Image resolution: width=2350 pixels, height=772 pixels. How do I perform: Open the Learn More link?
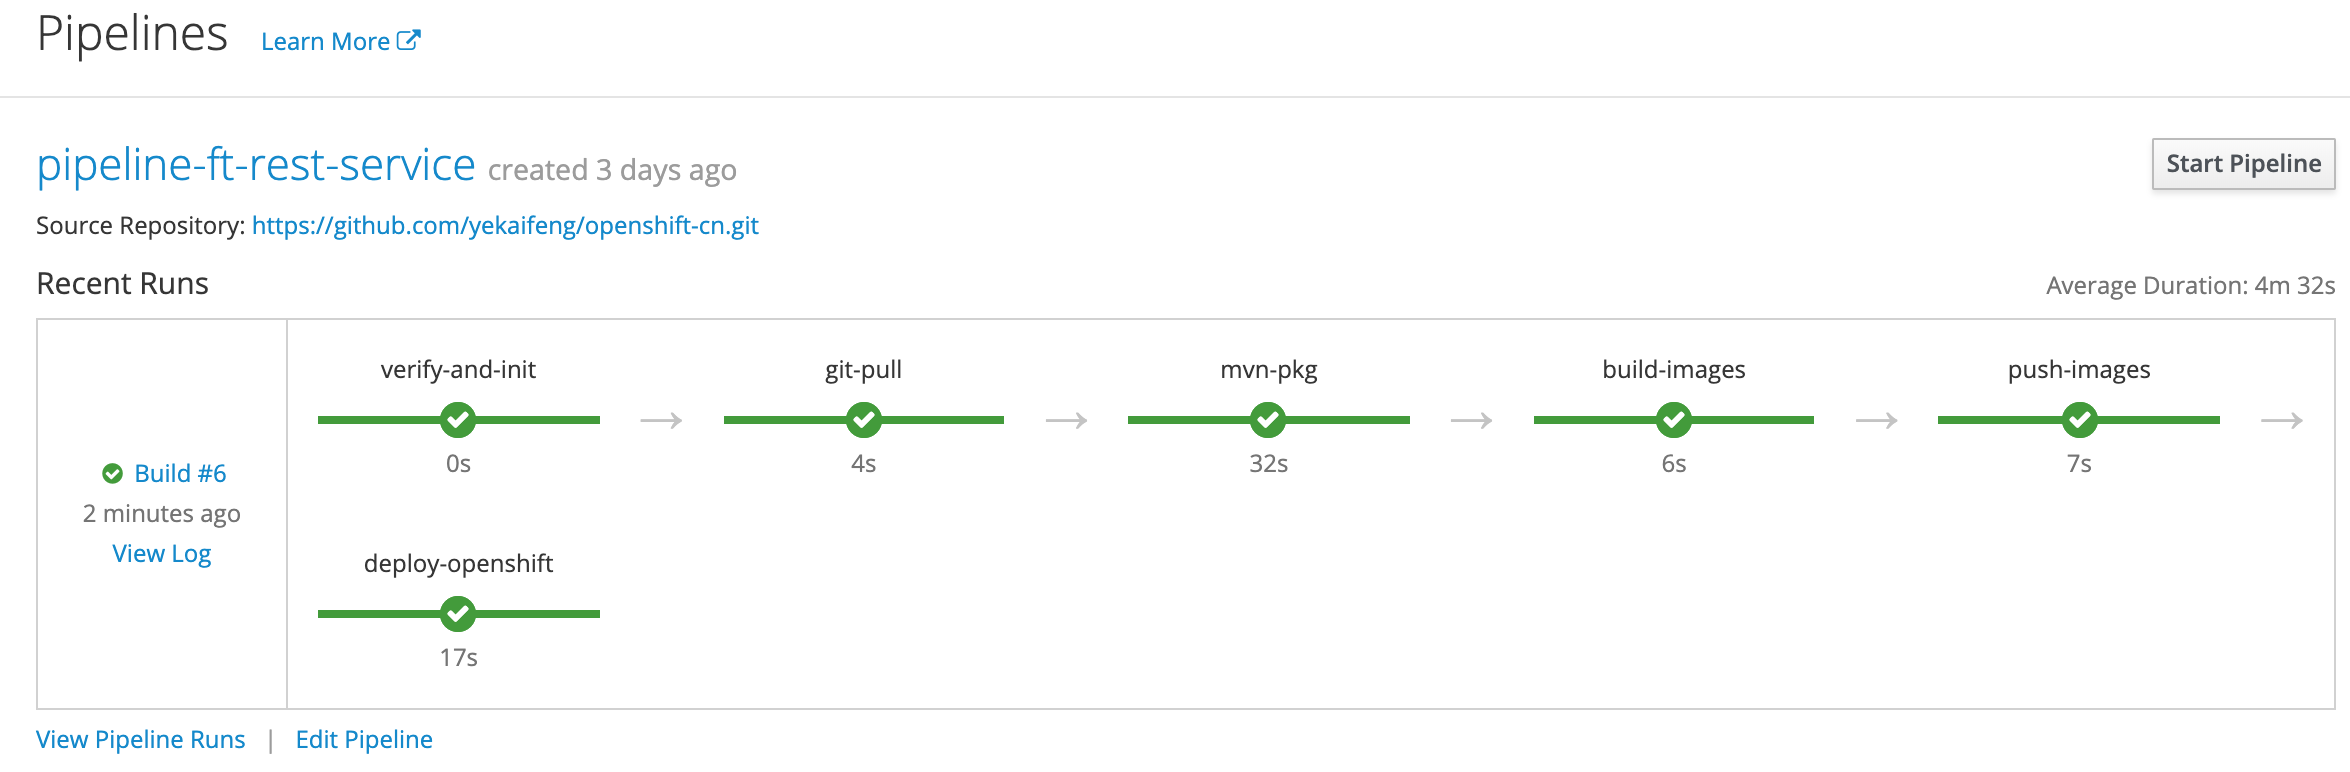pos(325,42)
